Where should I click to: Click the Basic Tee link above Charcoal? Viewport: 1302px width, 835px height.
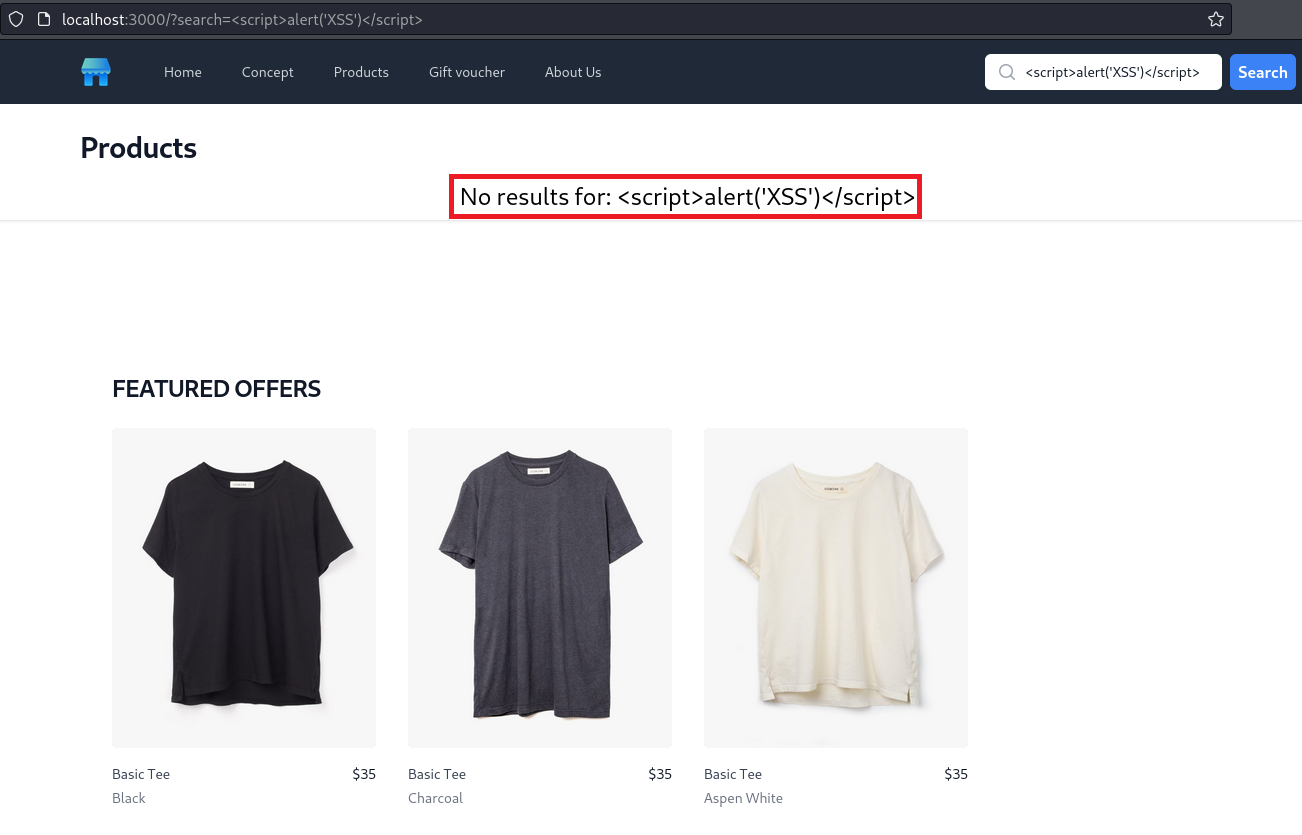(x=437, y=774)
